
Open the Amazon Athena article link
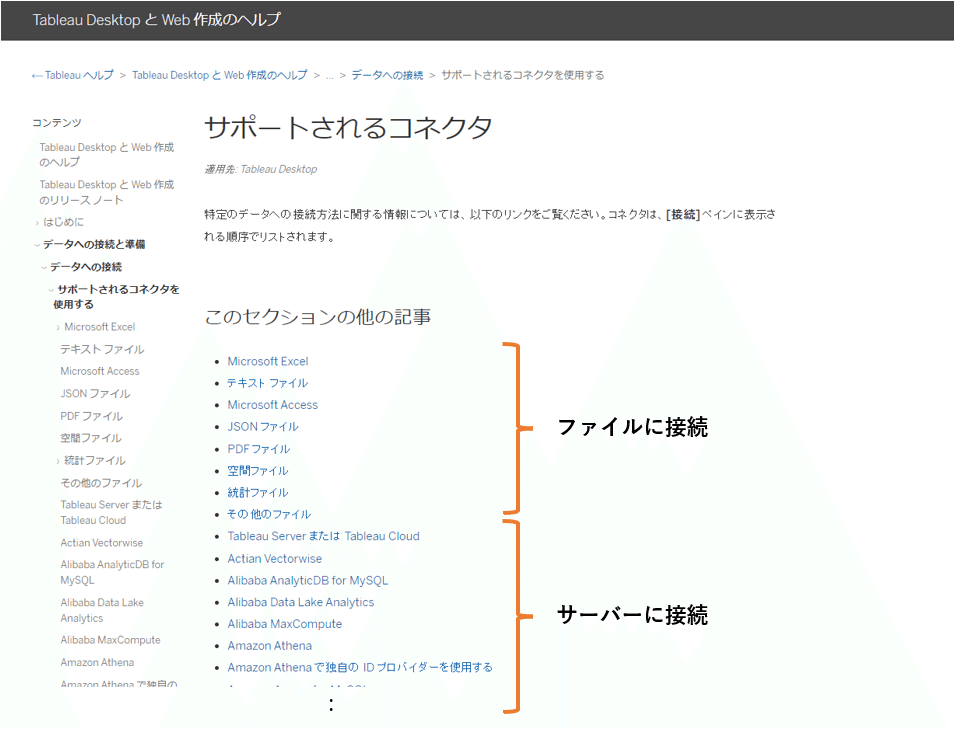pos(270,646)
